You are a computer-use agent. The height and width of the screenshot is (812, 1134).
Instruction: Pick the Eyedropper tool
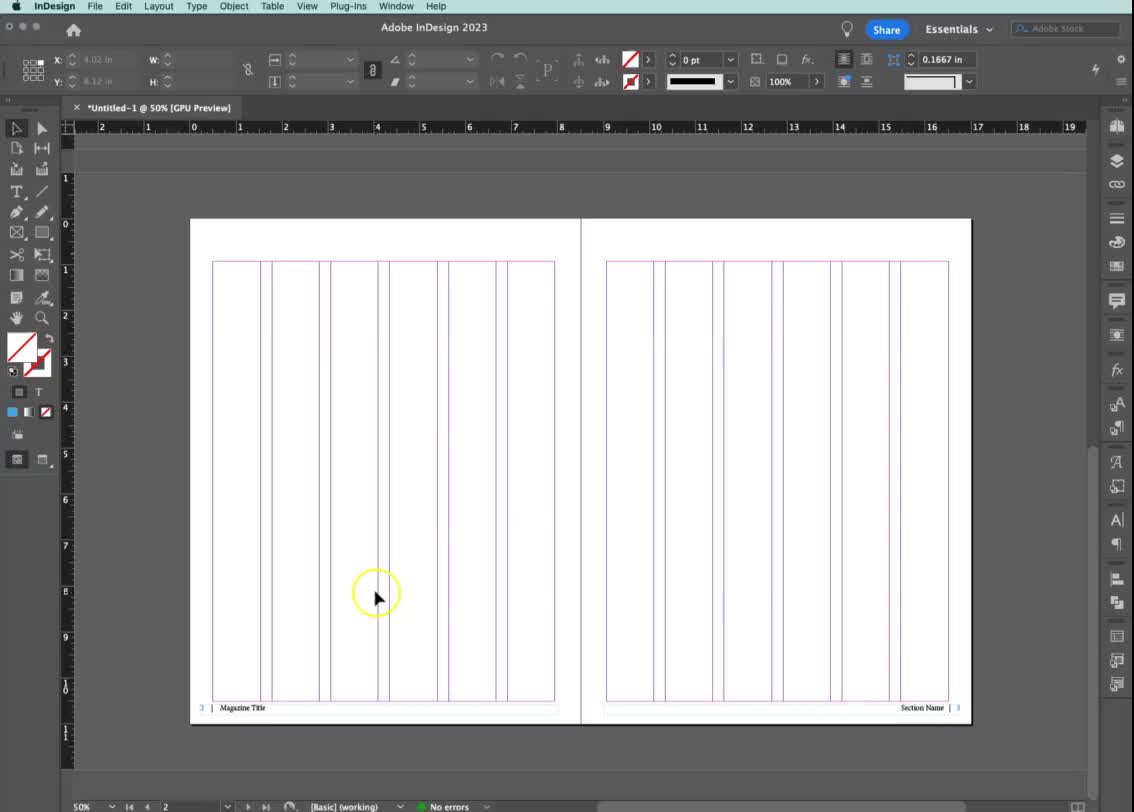click(44, 298)
